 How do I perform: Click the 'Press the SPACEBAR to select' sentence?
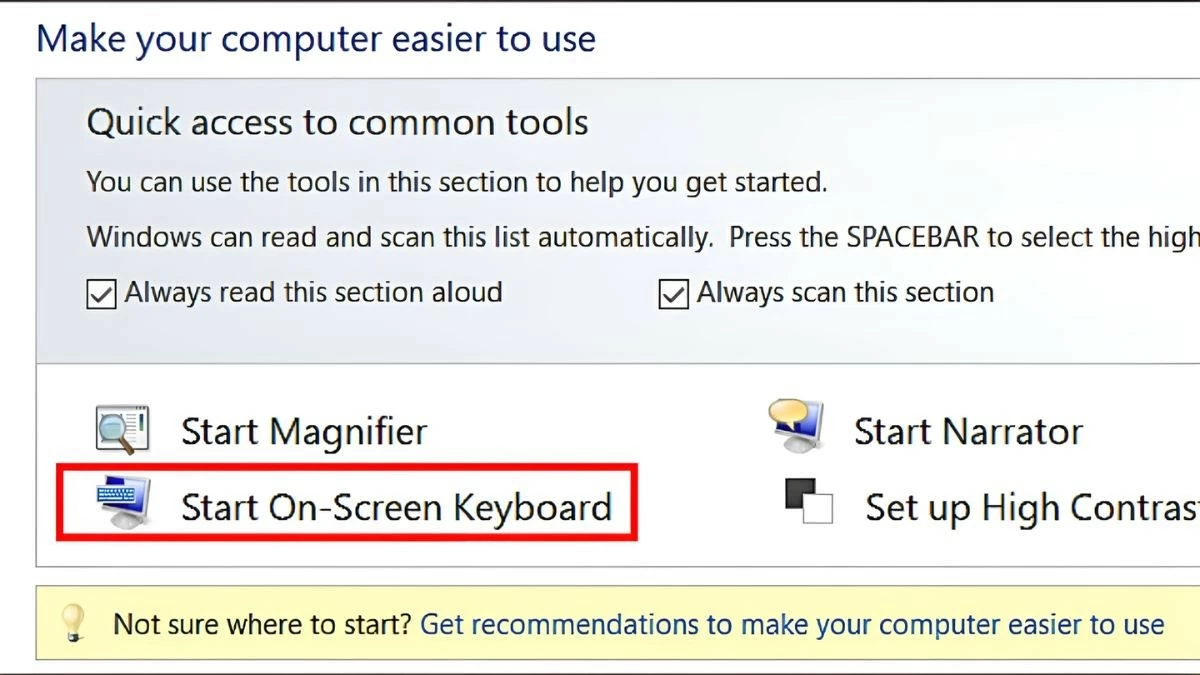point(962,238)
